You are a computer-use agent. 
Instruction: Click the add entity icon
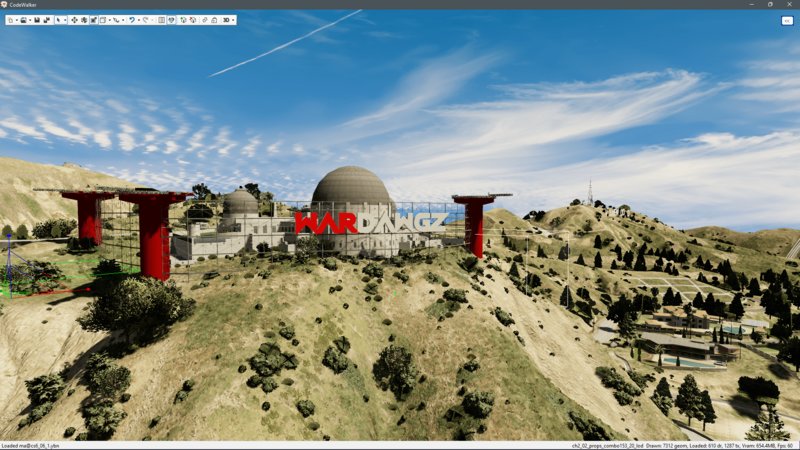(183, 20)
